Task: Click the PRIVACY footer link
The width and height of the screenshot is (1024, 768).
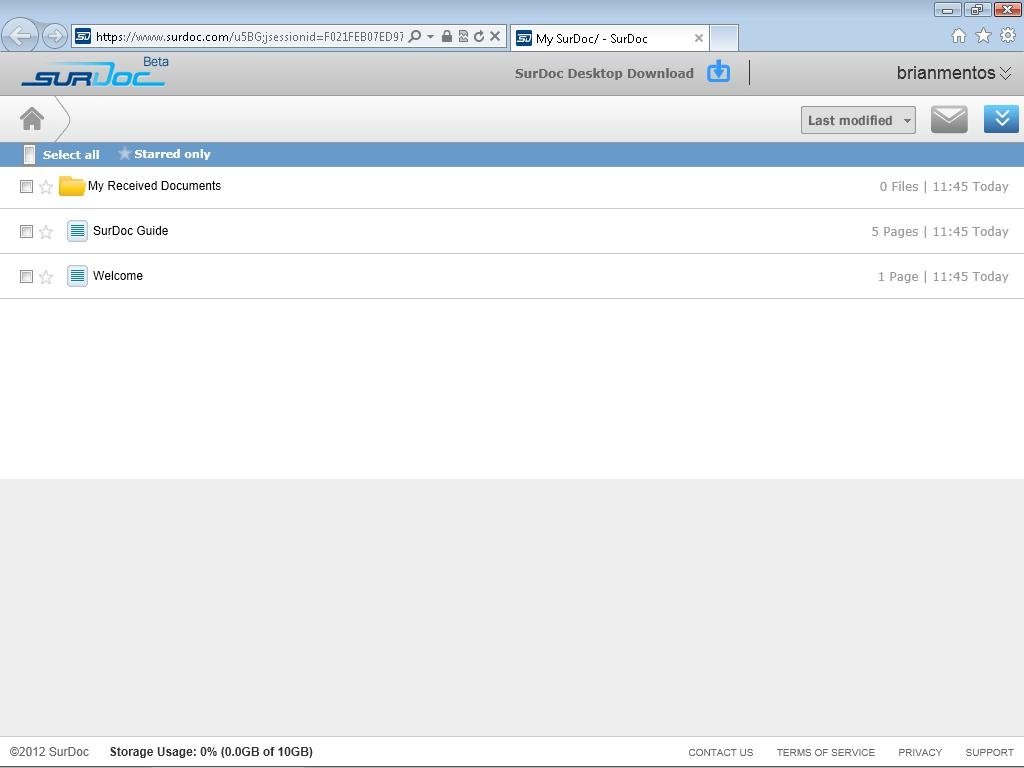Action: (x=920, y=752)
